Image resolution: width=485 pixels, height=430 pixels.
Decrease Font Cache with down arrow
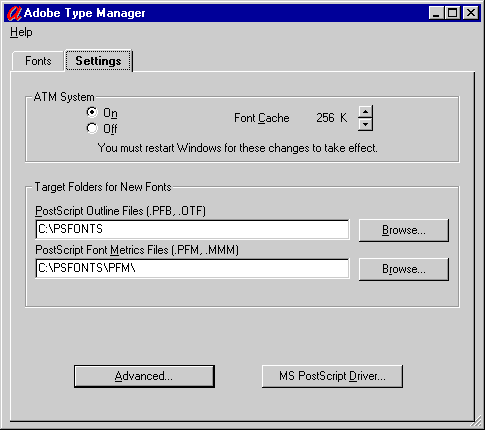[x=366, y=125]
